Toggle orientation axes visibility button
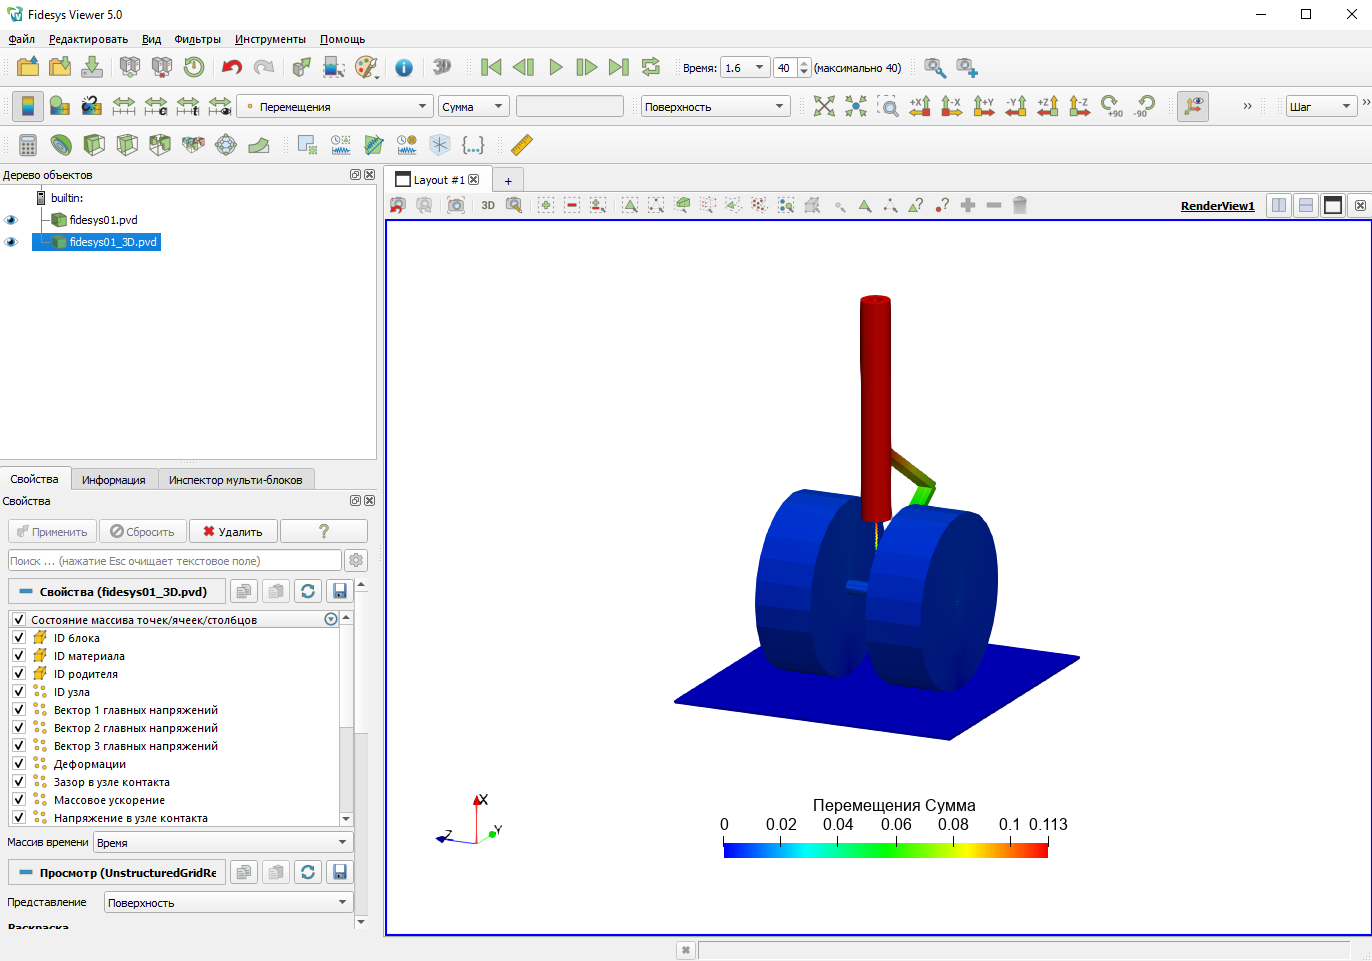 (x=1193, y=106)
